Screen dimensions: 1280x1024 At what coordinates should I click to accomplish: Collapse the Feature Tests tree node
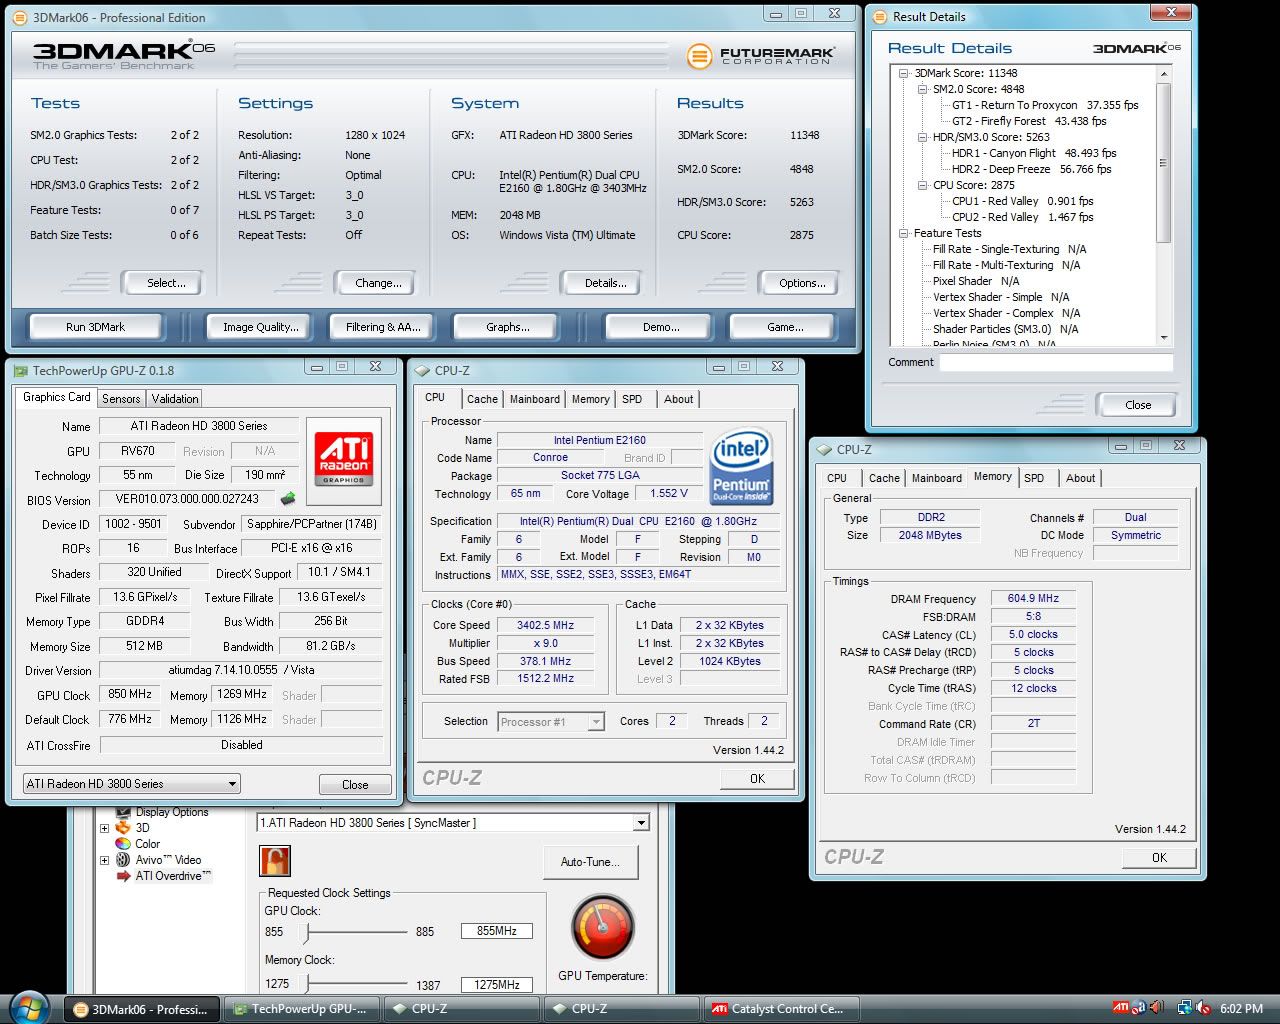904,233
